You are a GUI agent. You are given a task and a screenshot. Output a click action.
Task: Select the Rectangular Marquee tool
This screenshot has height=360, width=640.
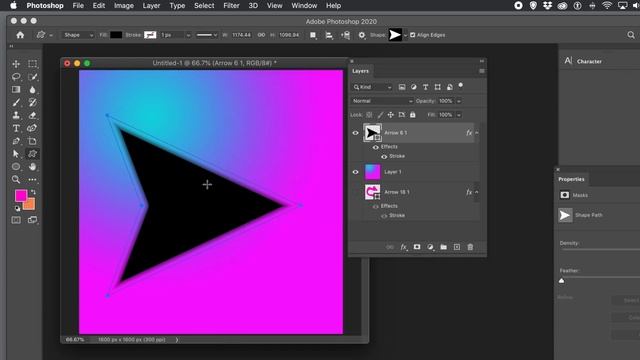(x=32, y=64)
